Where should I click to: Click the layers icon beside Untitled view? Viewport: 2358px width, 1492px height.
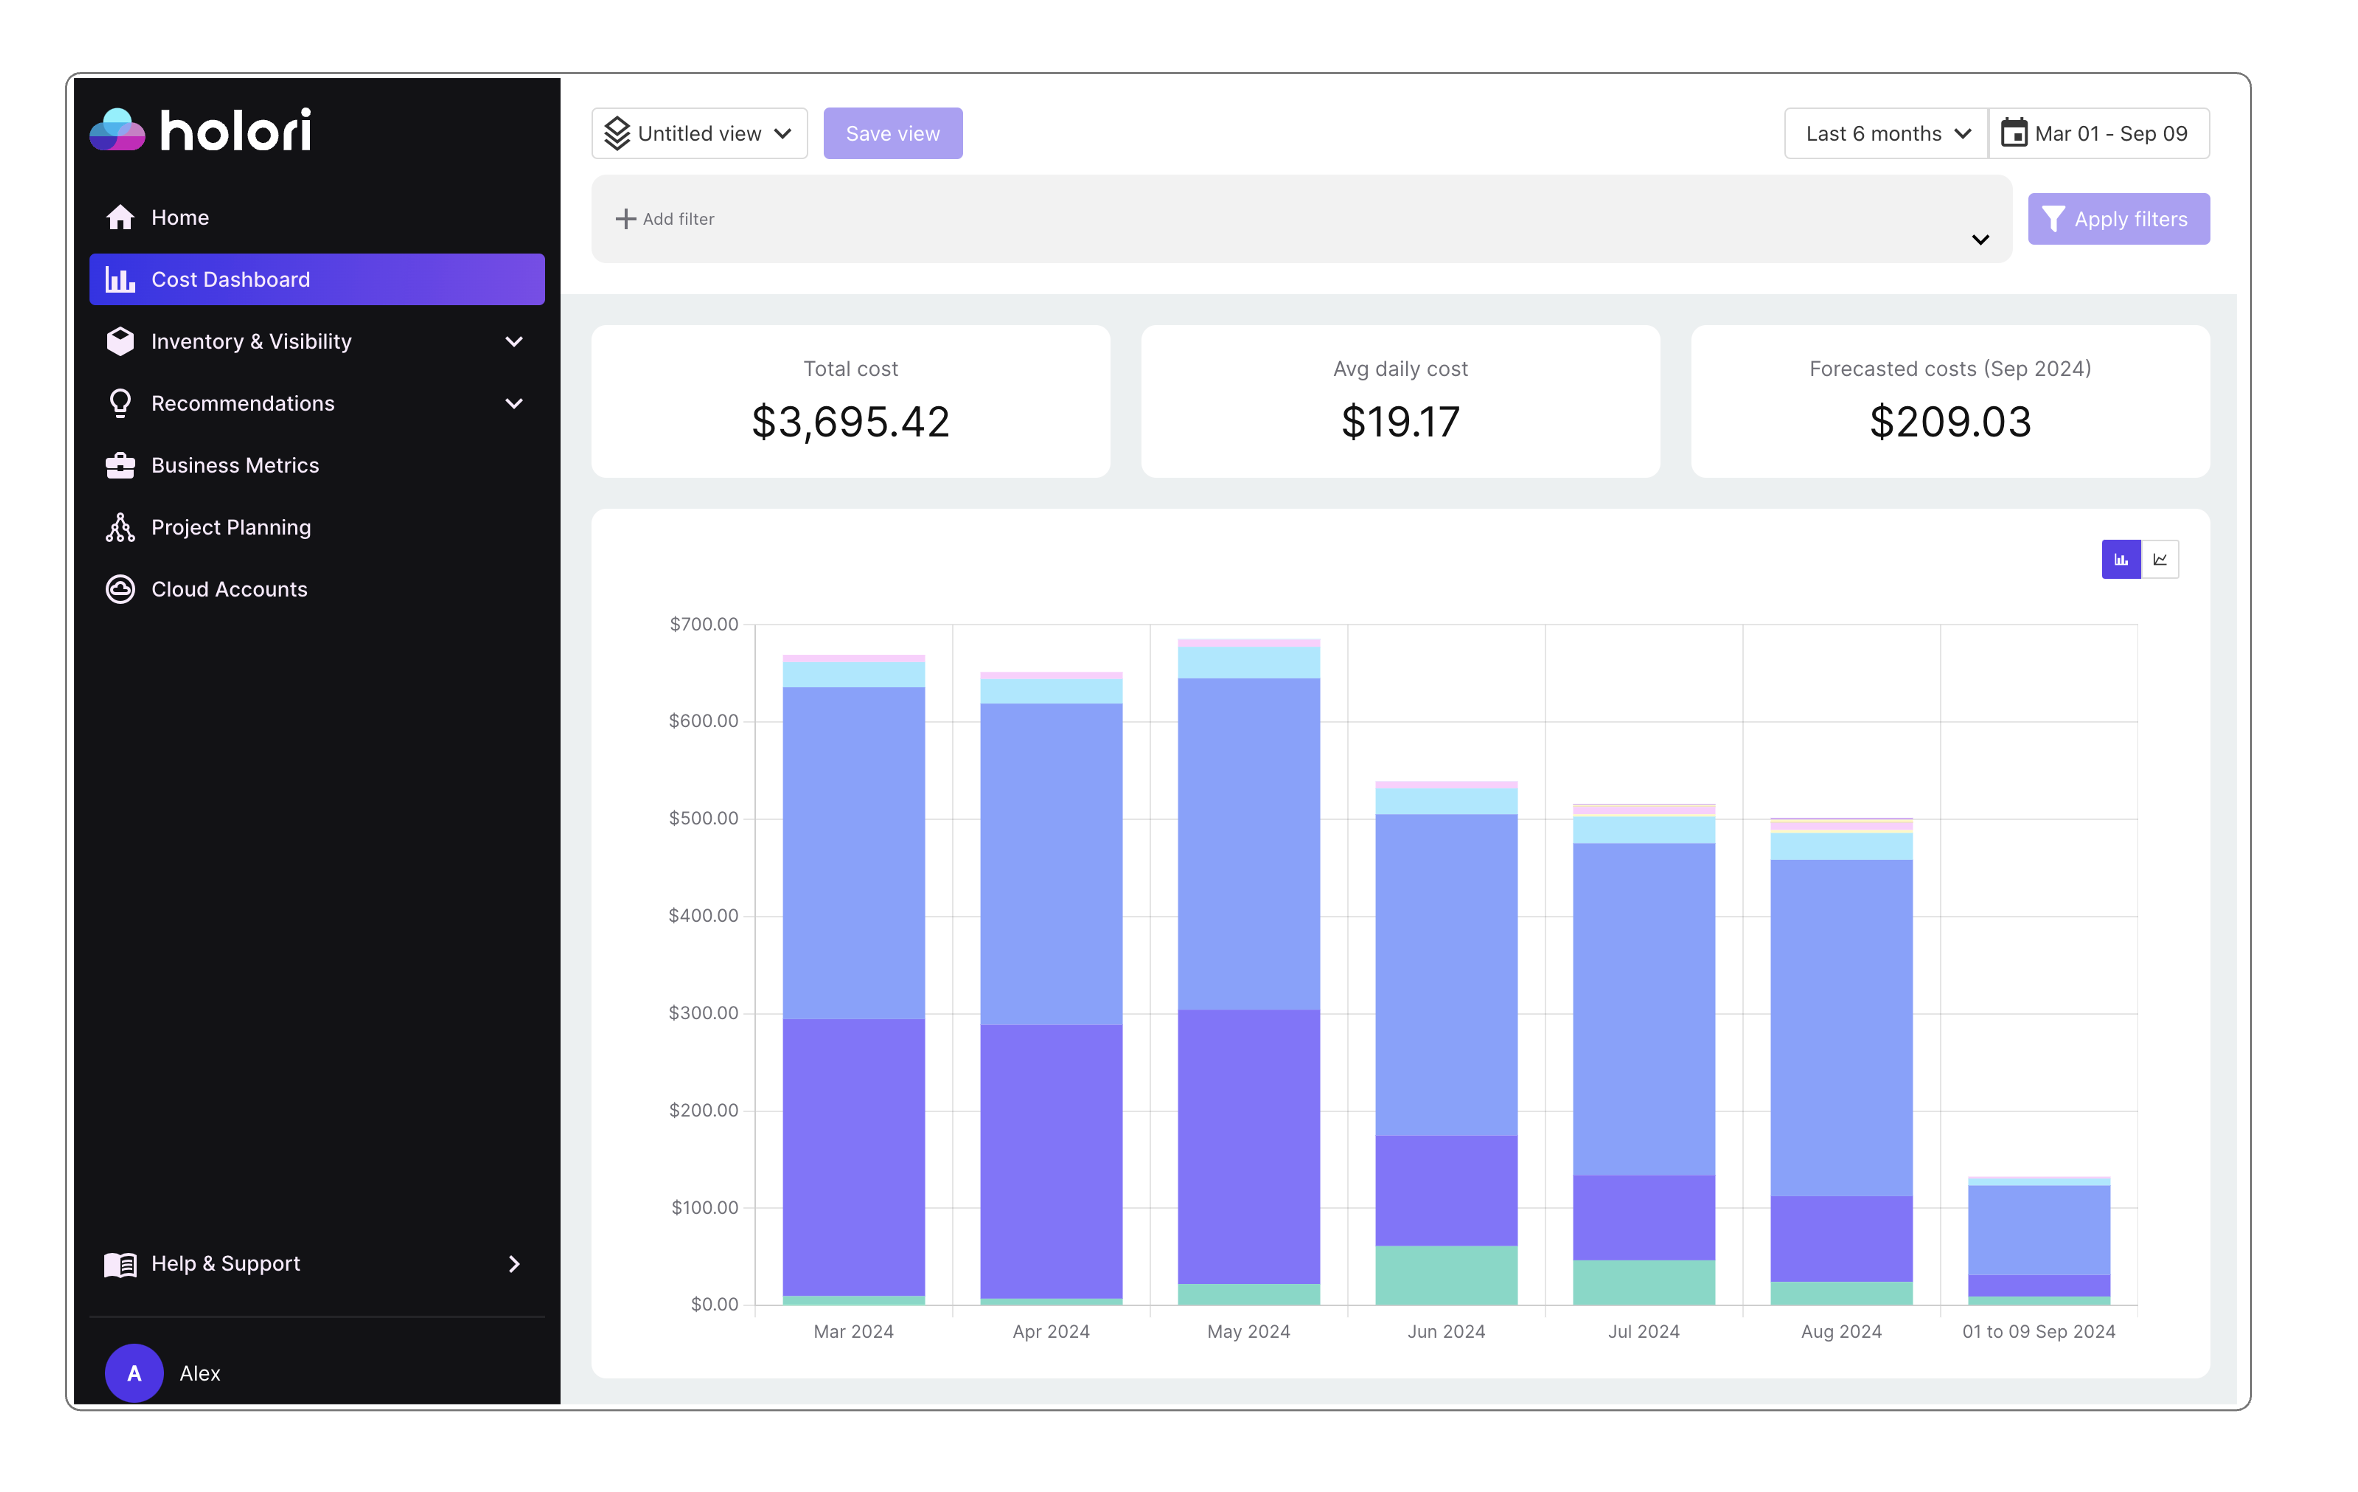click(x=617, y=133)
